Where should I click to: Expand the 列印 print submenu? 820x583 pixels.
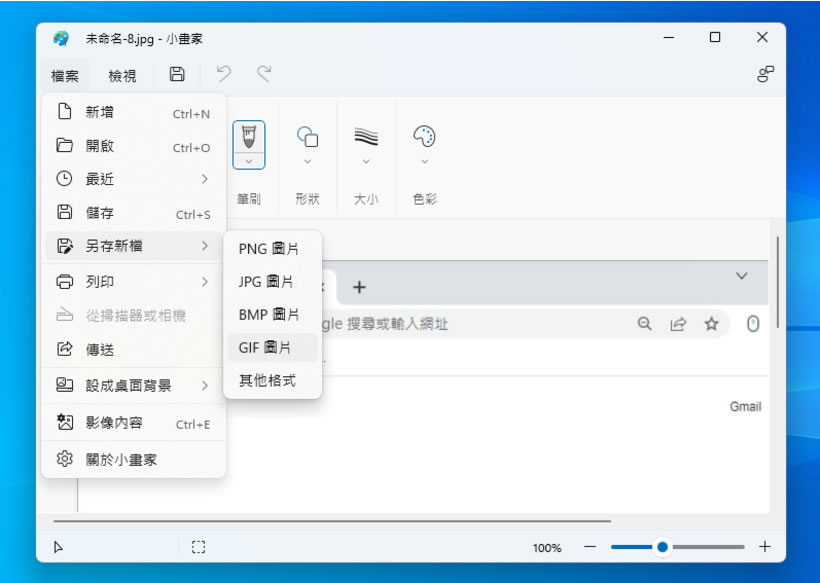pyautogui.click(x=204, y=282)
